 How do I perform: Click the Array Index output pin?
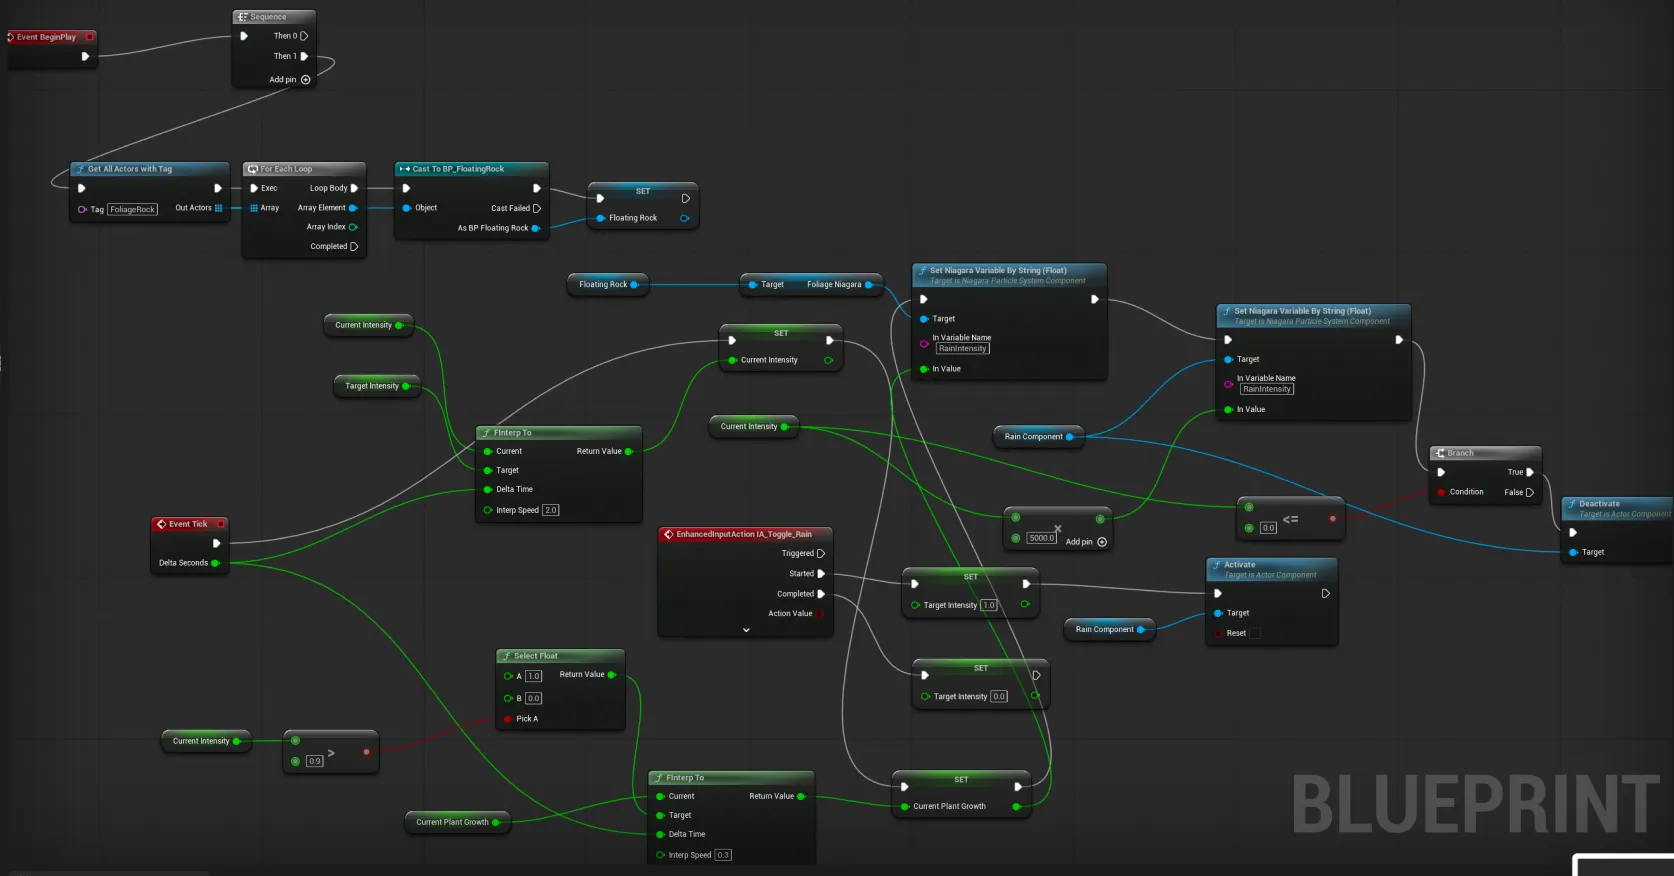coord(353,227)
